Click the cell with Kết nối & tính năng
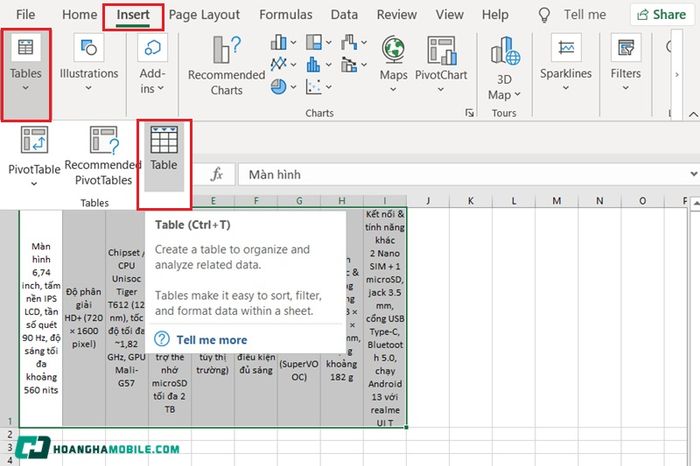Image resolution: width=700 pixels, height=466 pixels. [x=385, y=318]
